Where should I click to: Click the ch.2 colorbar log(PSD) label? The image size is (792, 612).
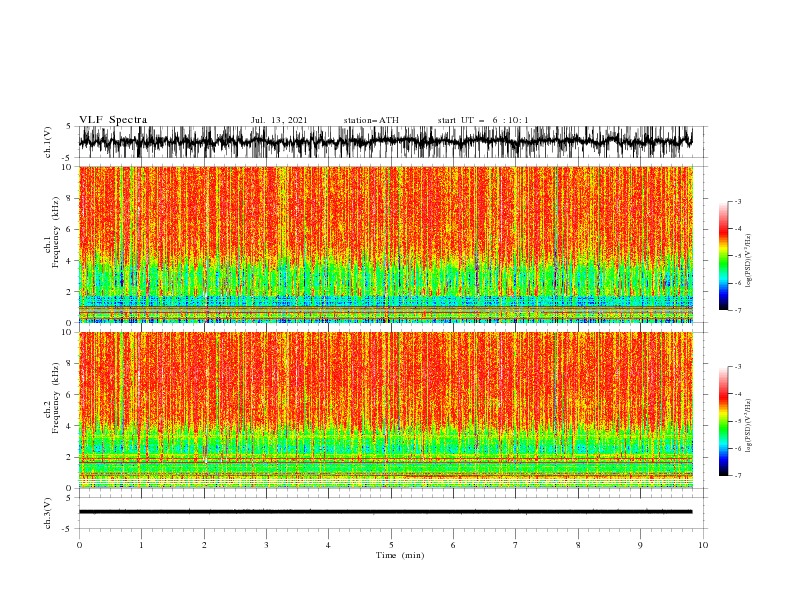pos(749,426)
